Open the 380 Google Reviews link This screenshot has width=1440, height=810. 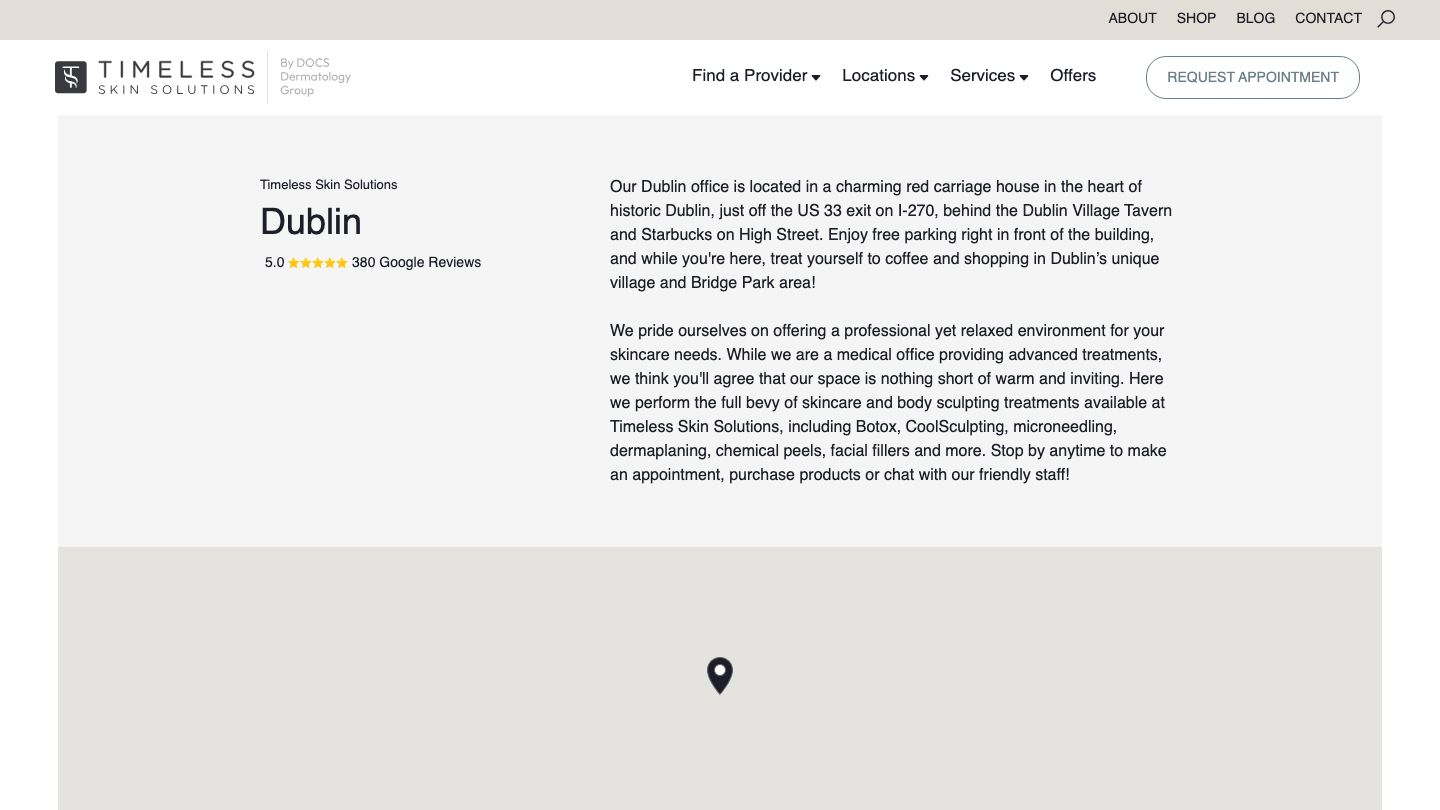coord(416,263)
